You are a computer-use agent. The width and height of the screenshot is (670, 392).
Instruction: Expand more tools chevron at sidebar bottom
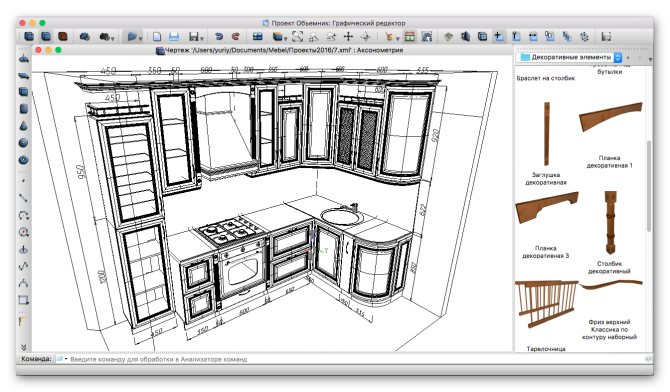[24, 347]
